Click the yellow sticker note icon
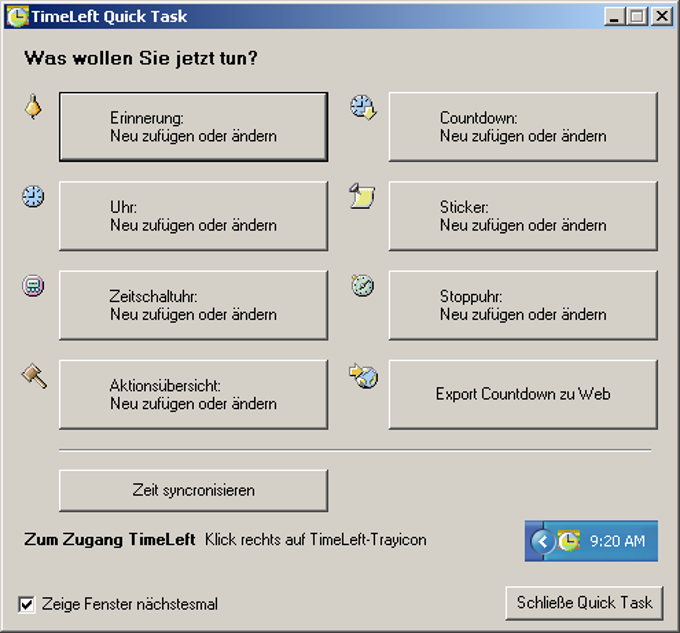680x633 pixels. coord(362,196)
